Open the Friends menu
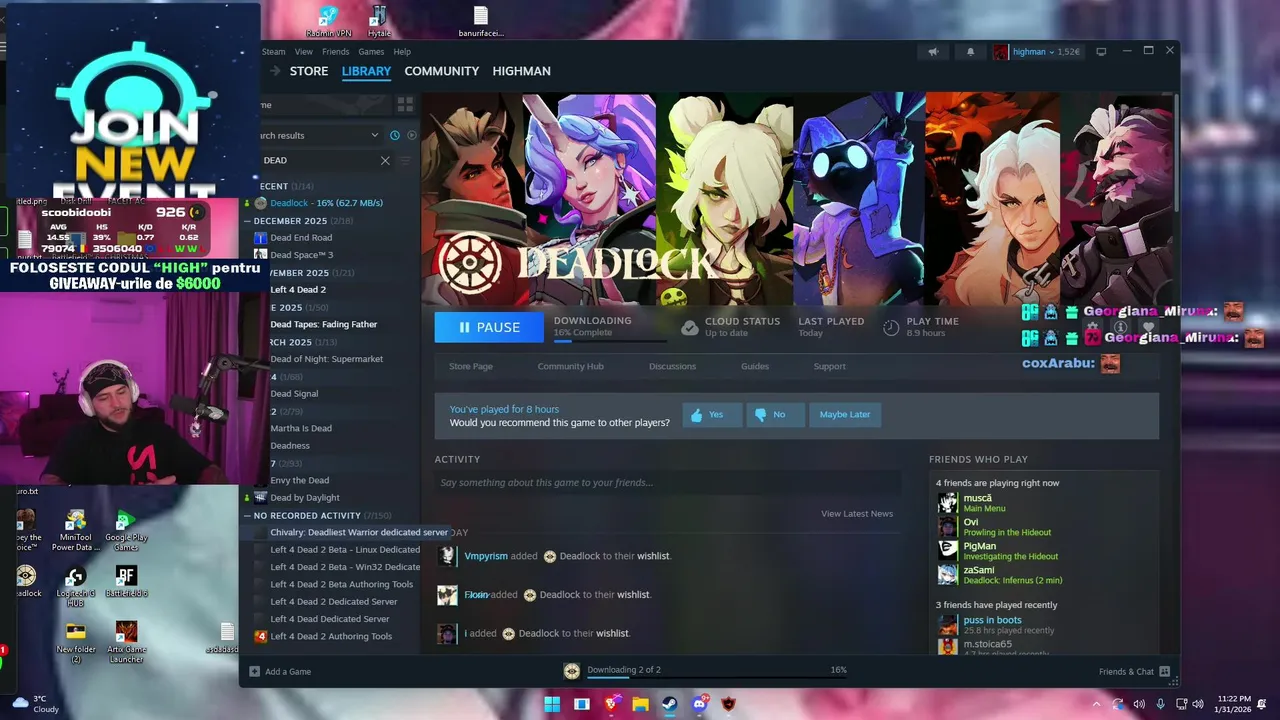 click(x=336, y=52)
